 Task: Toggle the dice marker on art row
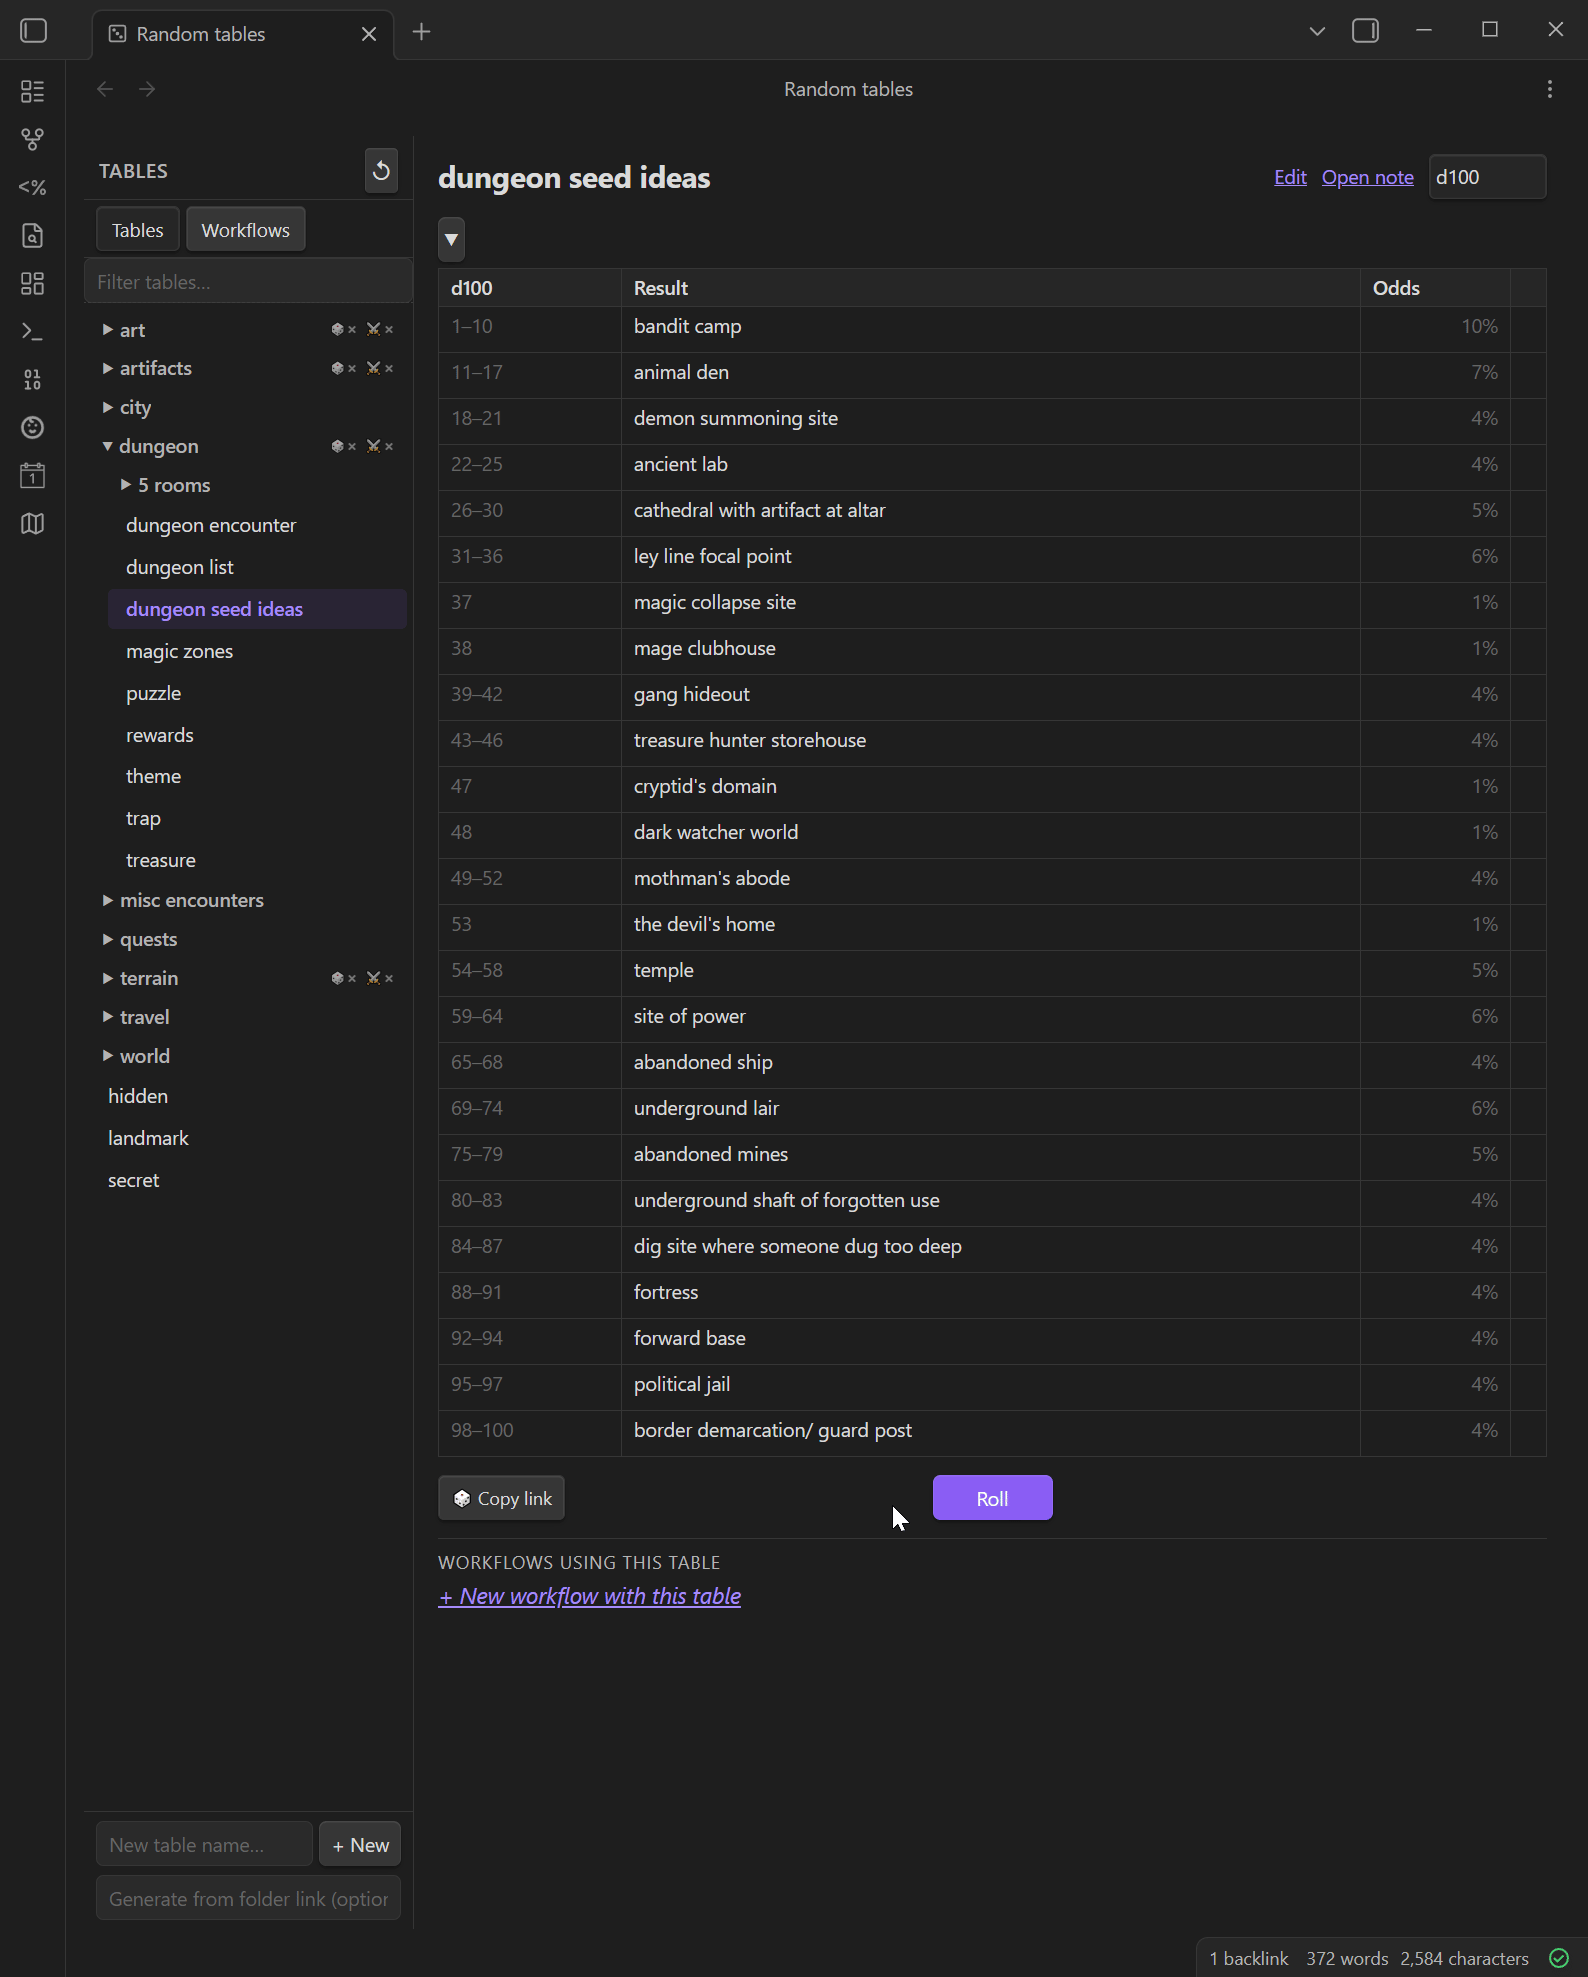(343, 329)
